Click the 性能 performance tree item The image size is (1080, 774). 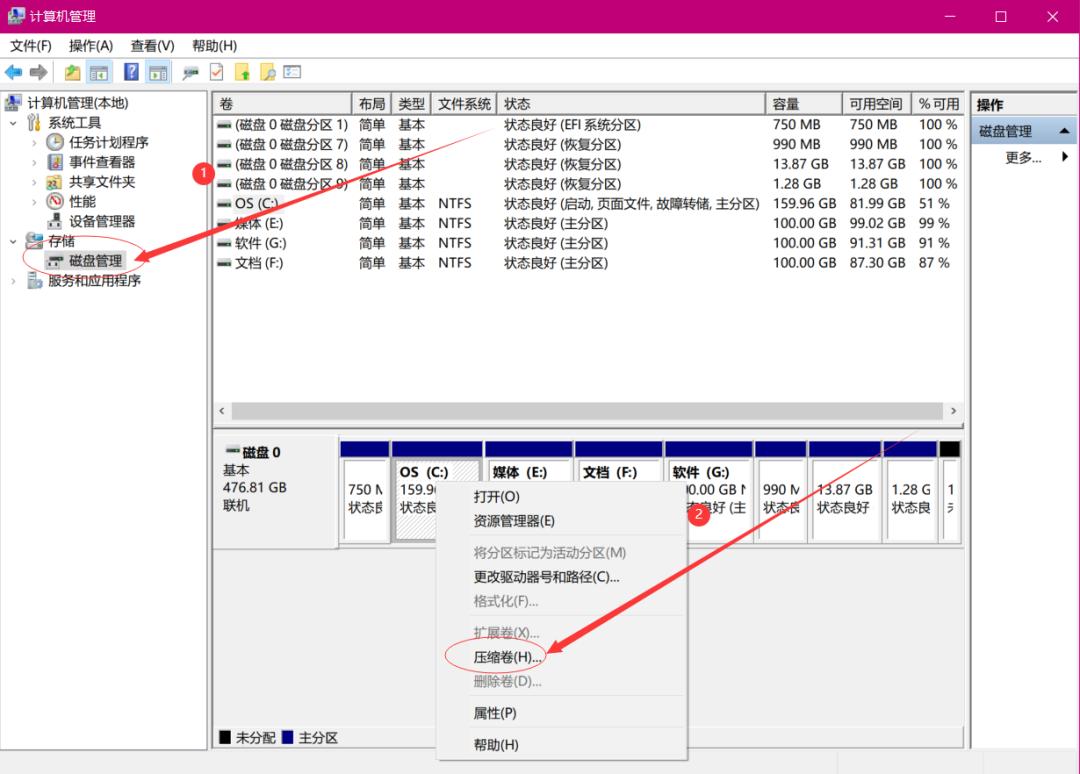82,201
